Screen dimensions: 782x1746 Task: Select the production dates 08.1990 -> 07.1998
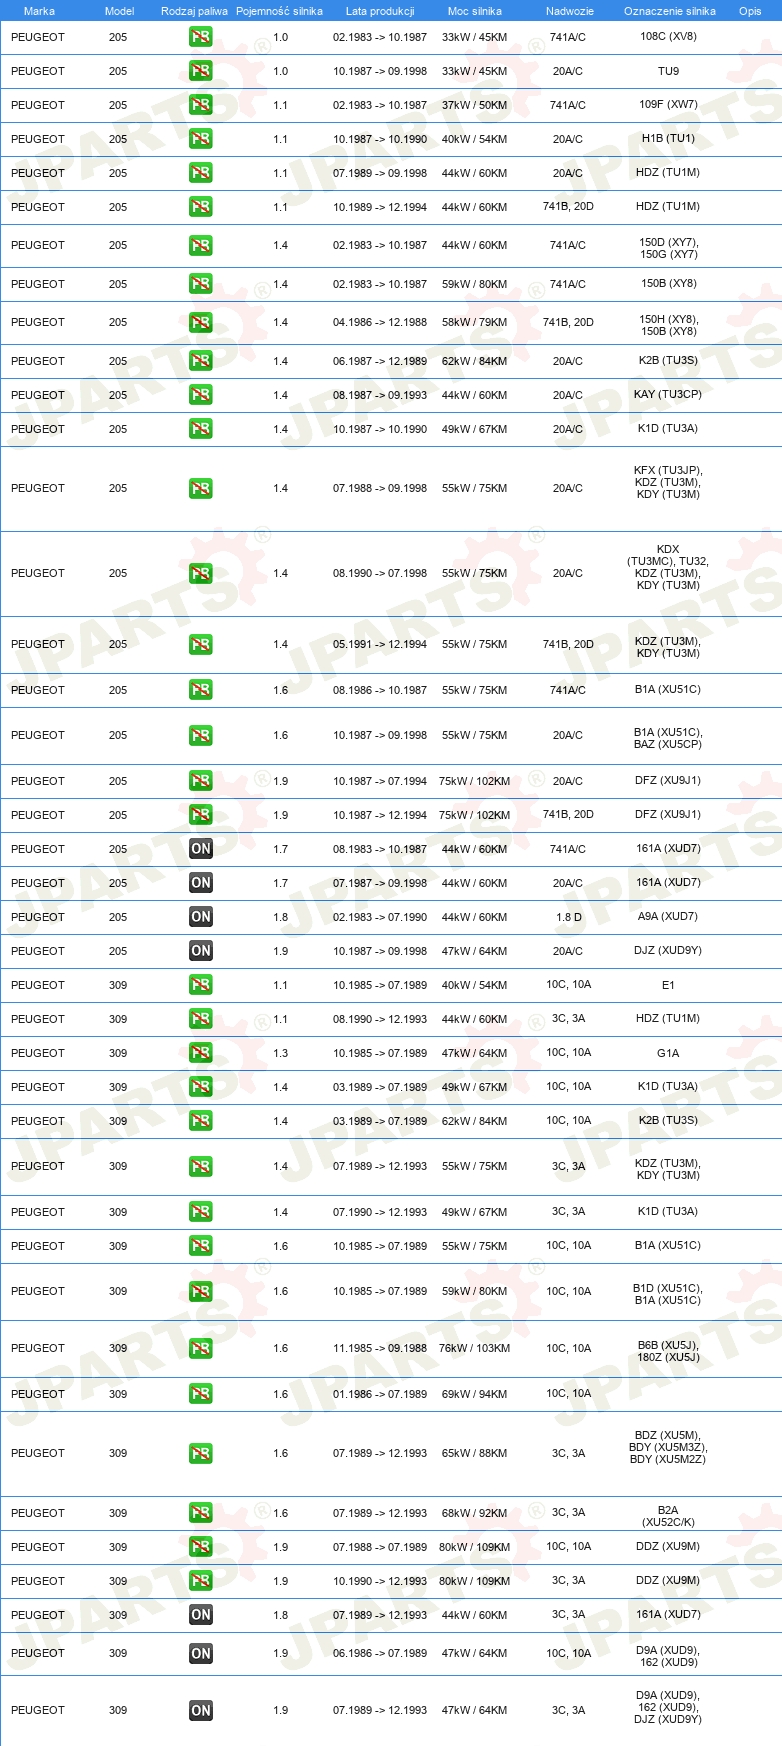coord(380,573)
